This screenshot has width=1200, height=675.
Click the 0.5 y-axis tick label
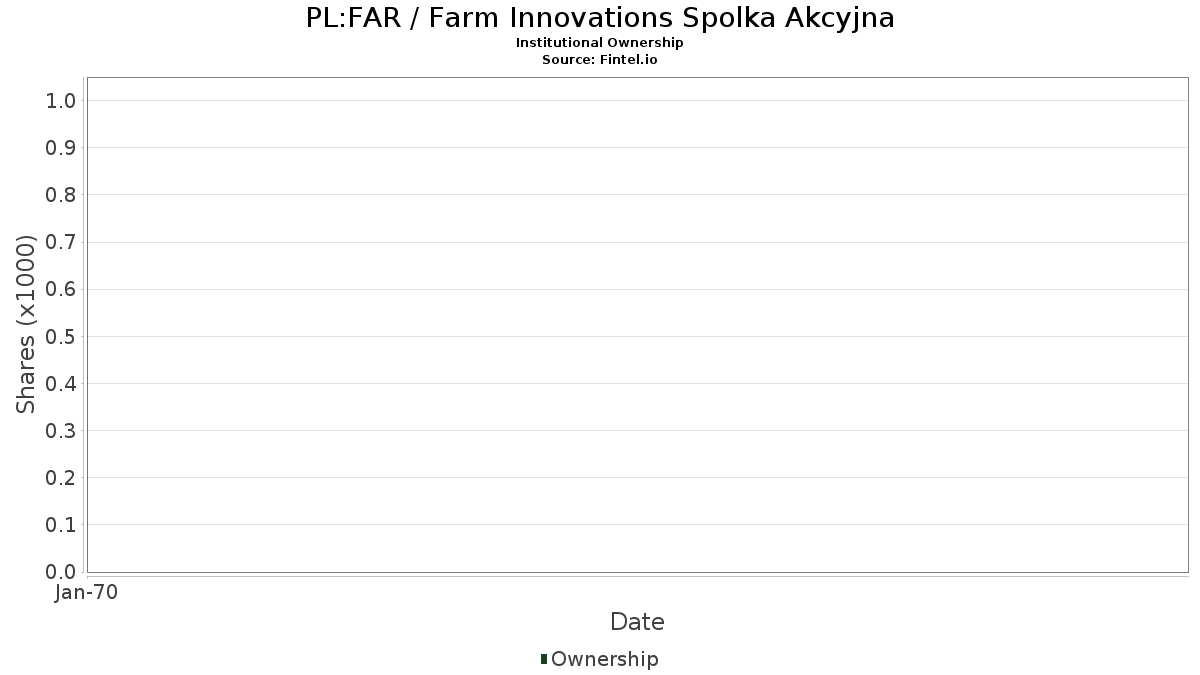(61, 336)
